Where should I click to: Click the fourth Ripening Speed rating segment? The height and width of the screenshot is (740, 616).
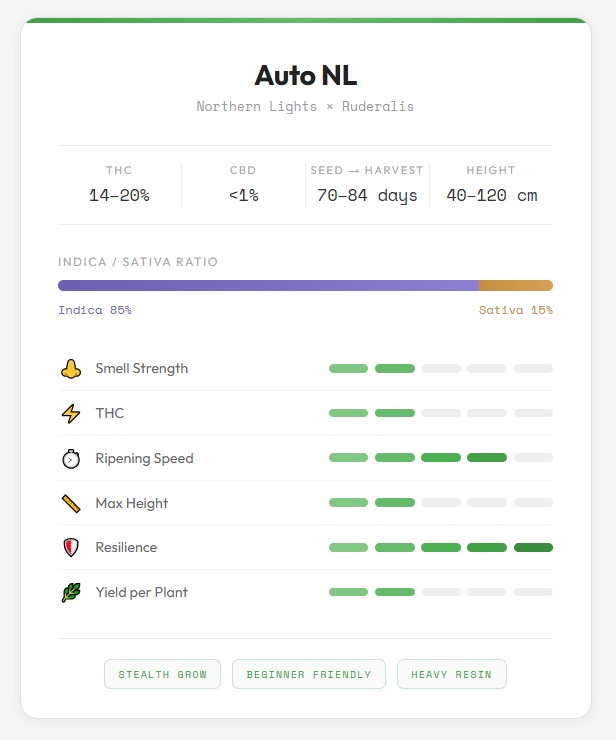tap(487, 458)
